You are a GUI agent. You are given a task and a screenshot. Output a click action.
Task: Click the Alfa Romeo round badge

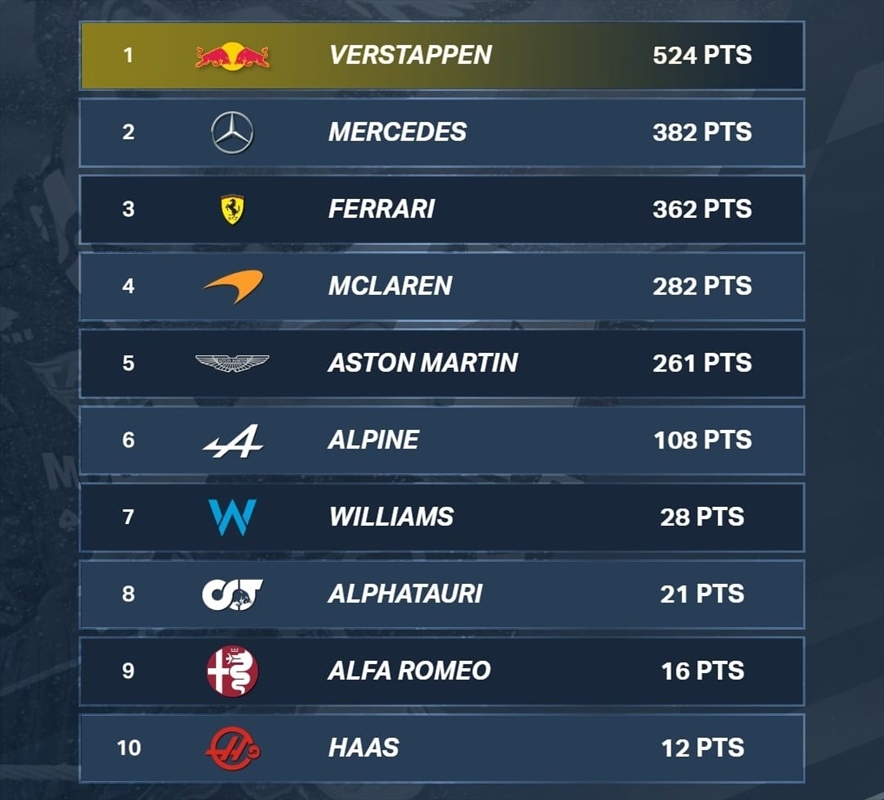(232, 671)
